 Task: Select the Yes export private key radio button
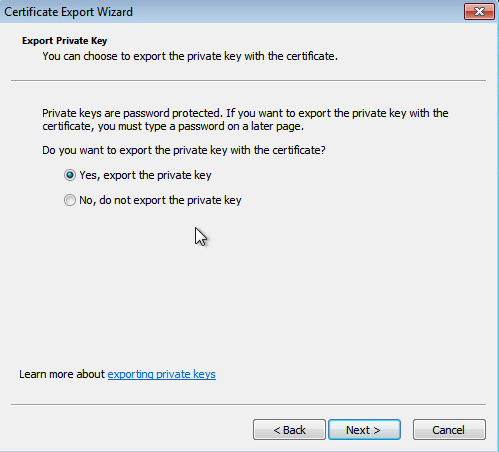point(70,175)
